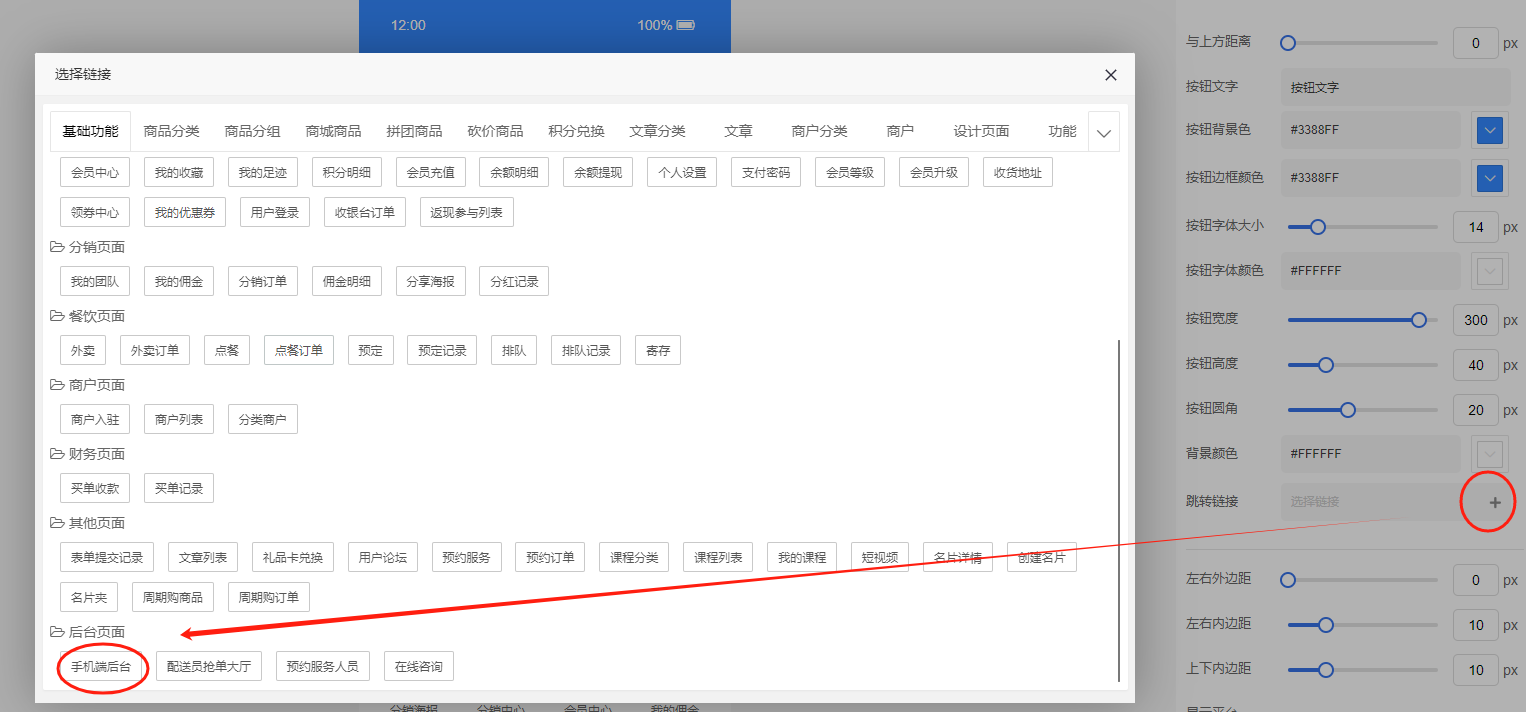Open the 按钮边框颜色 color dropdown
Screen dimensions: 1526x712
pos(1490,178)
